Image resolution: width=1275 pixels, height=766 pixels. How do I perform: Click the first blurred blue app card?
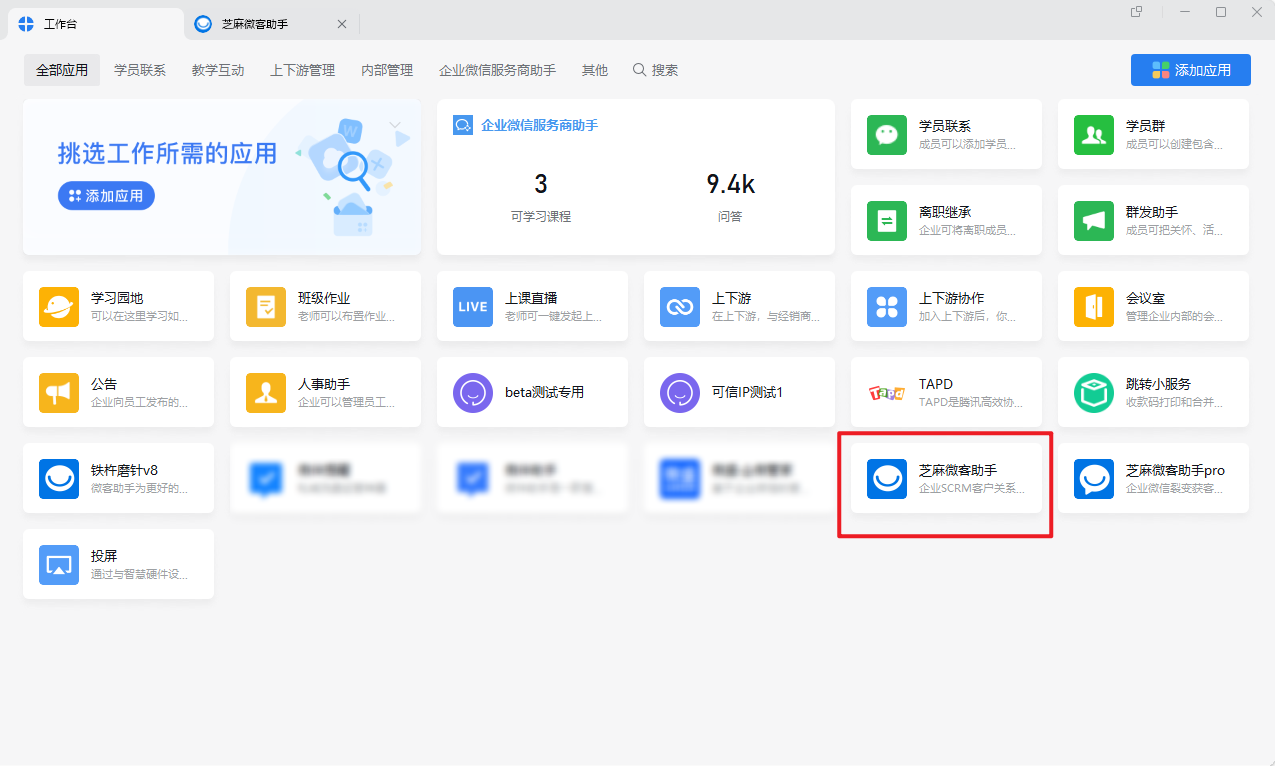tap(325, 478)
